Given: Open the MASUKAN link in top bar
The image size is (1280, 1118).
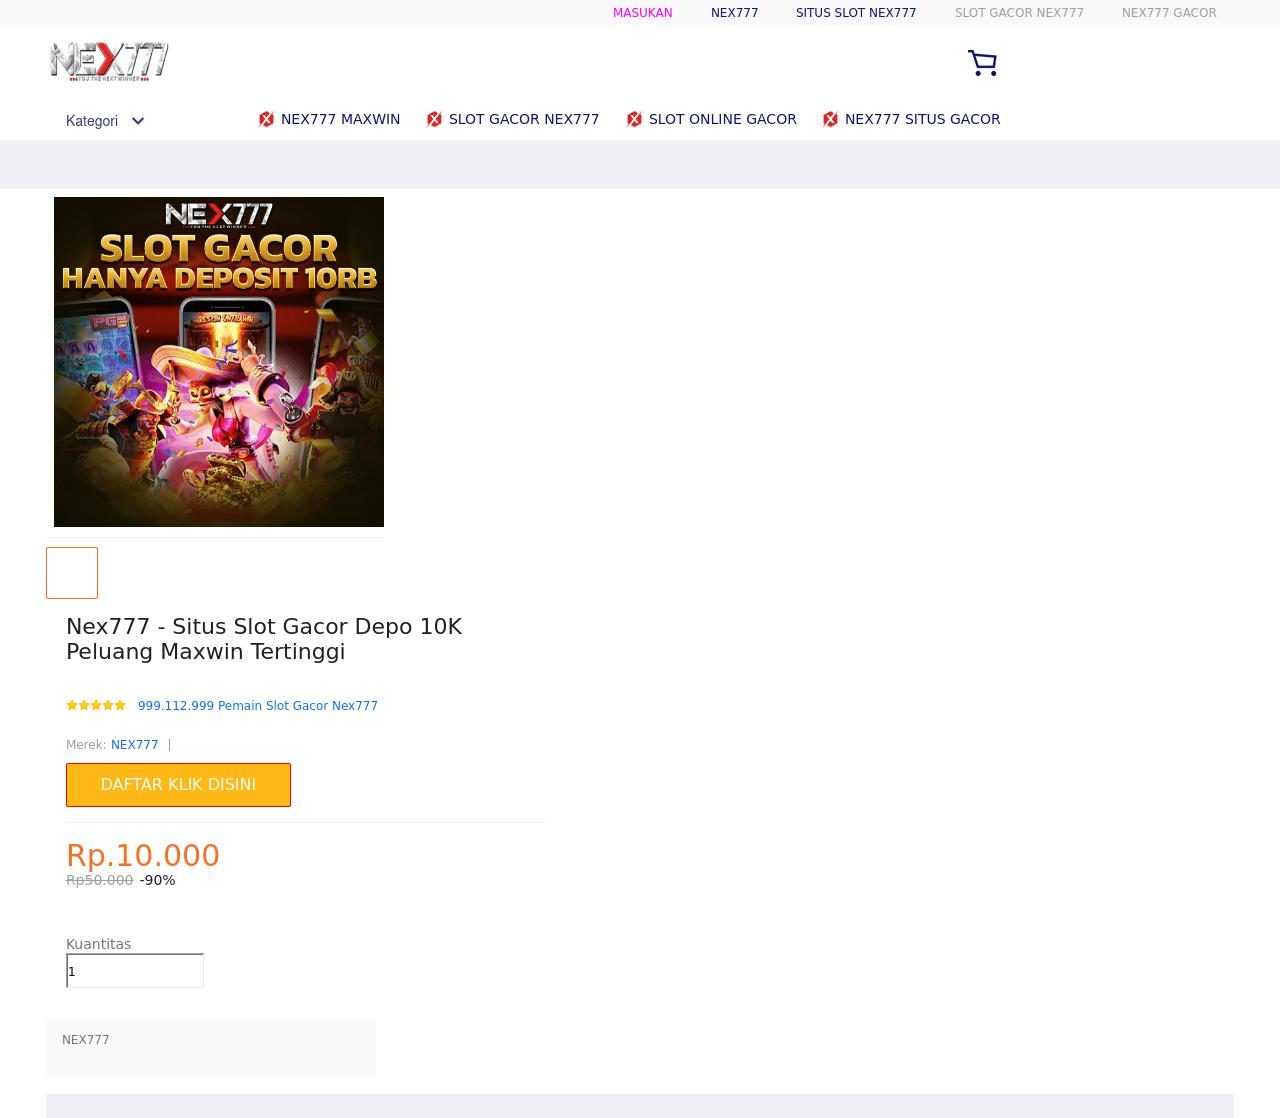Looking at the screenshot, I should pyautogui.click(x=642, y=13).
